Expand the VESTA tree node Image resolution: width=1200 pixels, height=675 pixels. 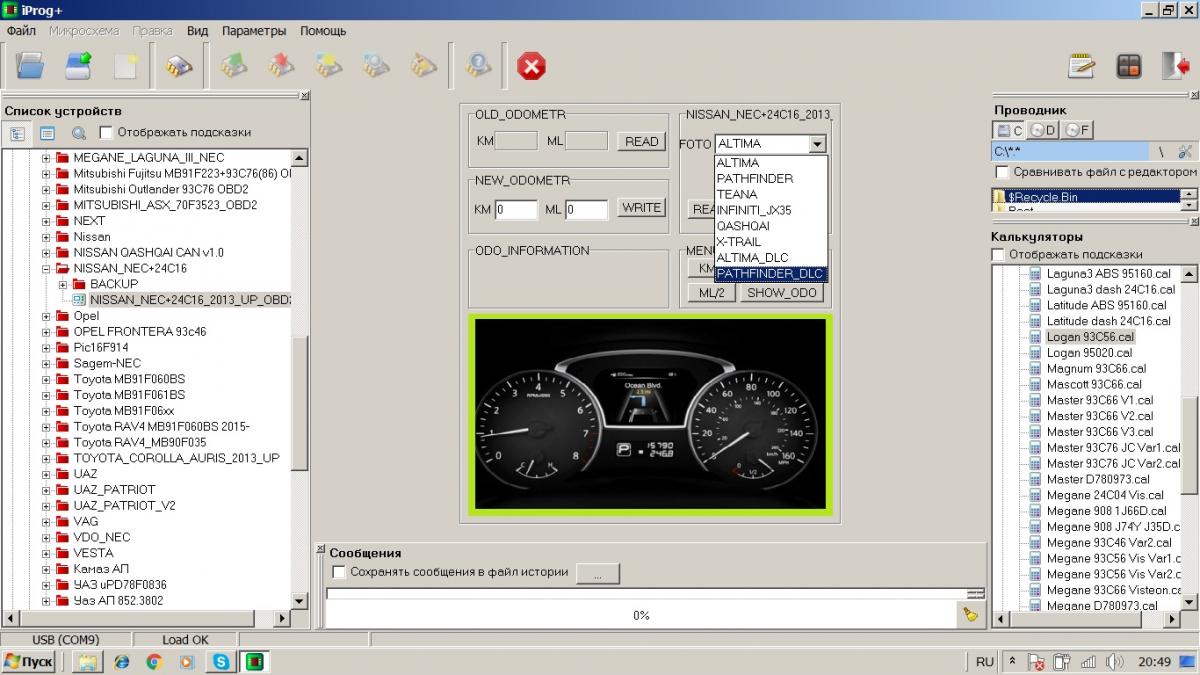[x=46, y=553]
